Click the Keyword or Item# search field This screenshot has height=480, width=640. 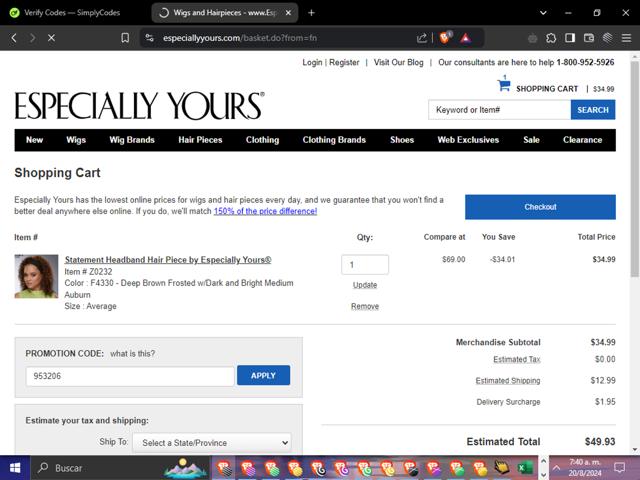[500, 110]
